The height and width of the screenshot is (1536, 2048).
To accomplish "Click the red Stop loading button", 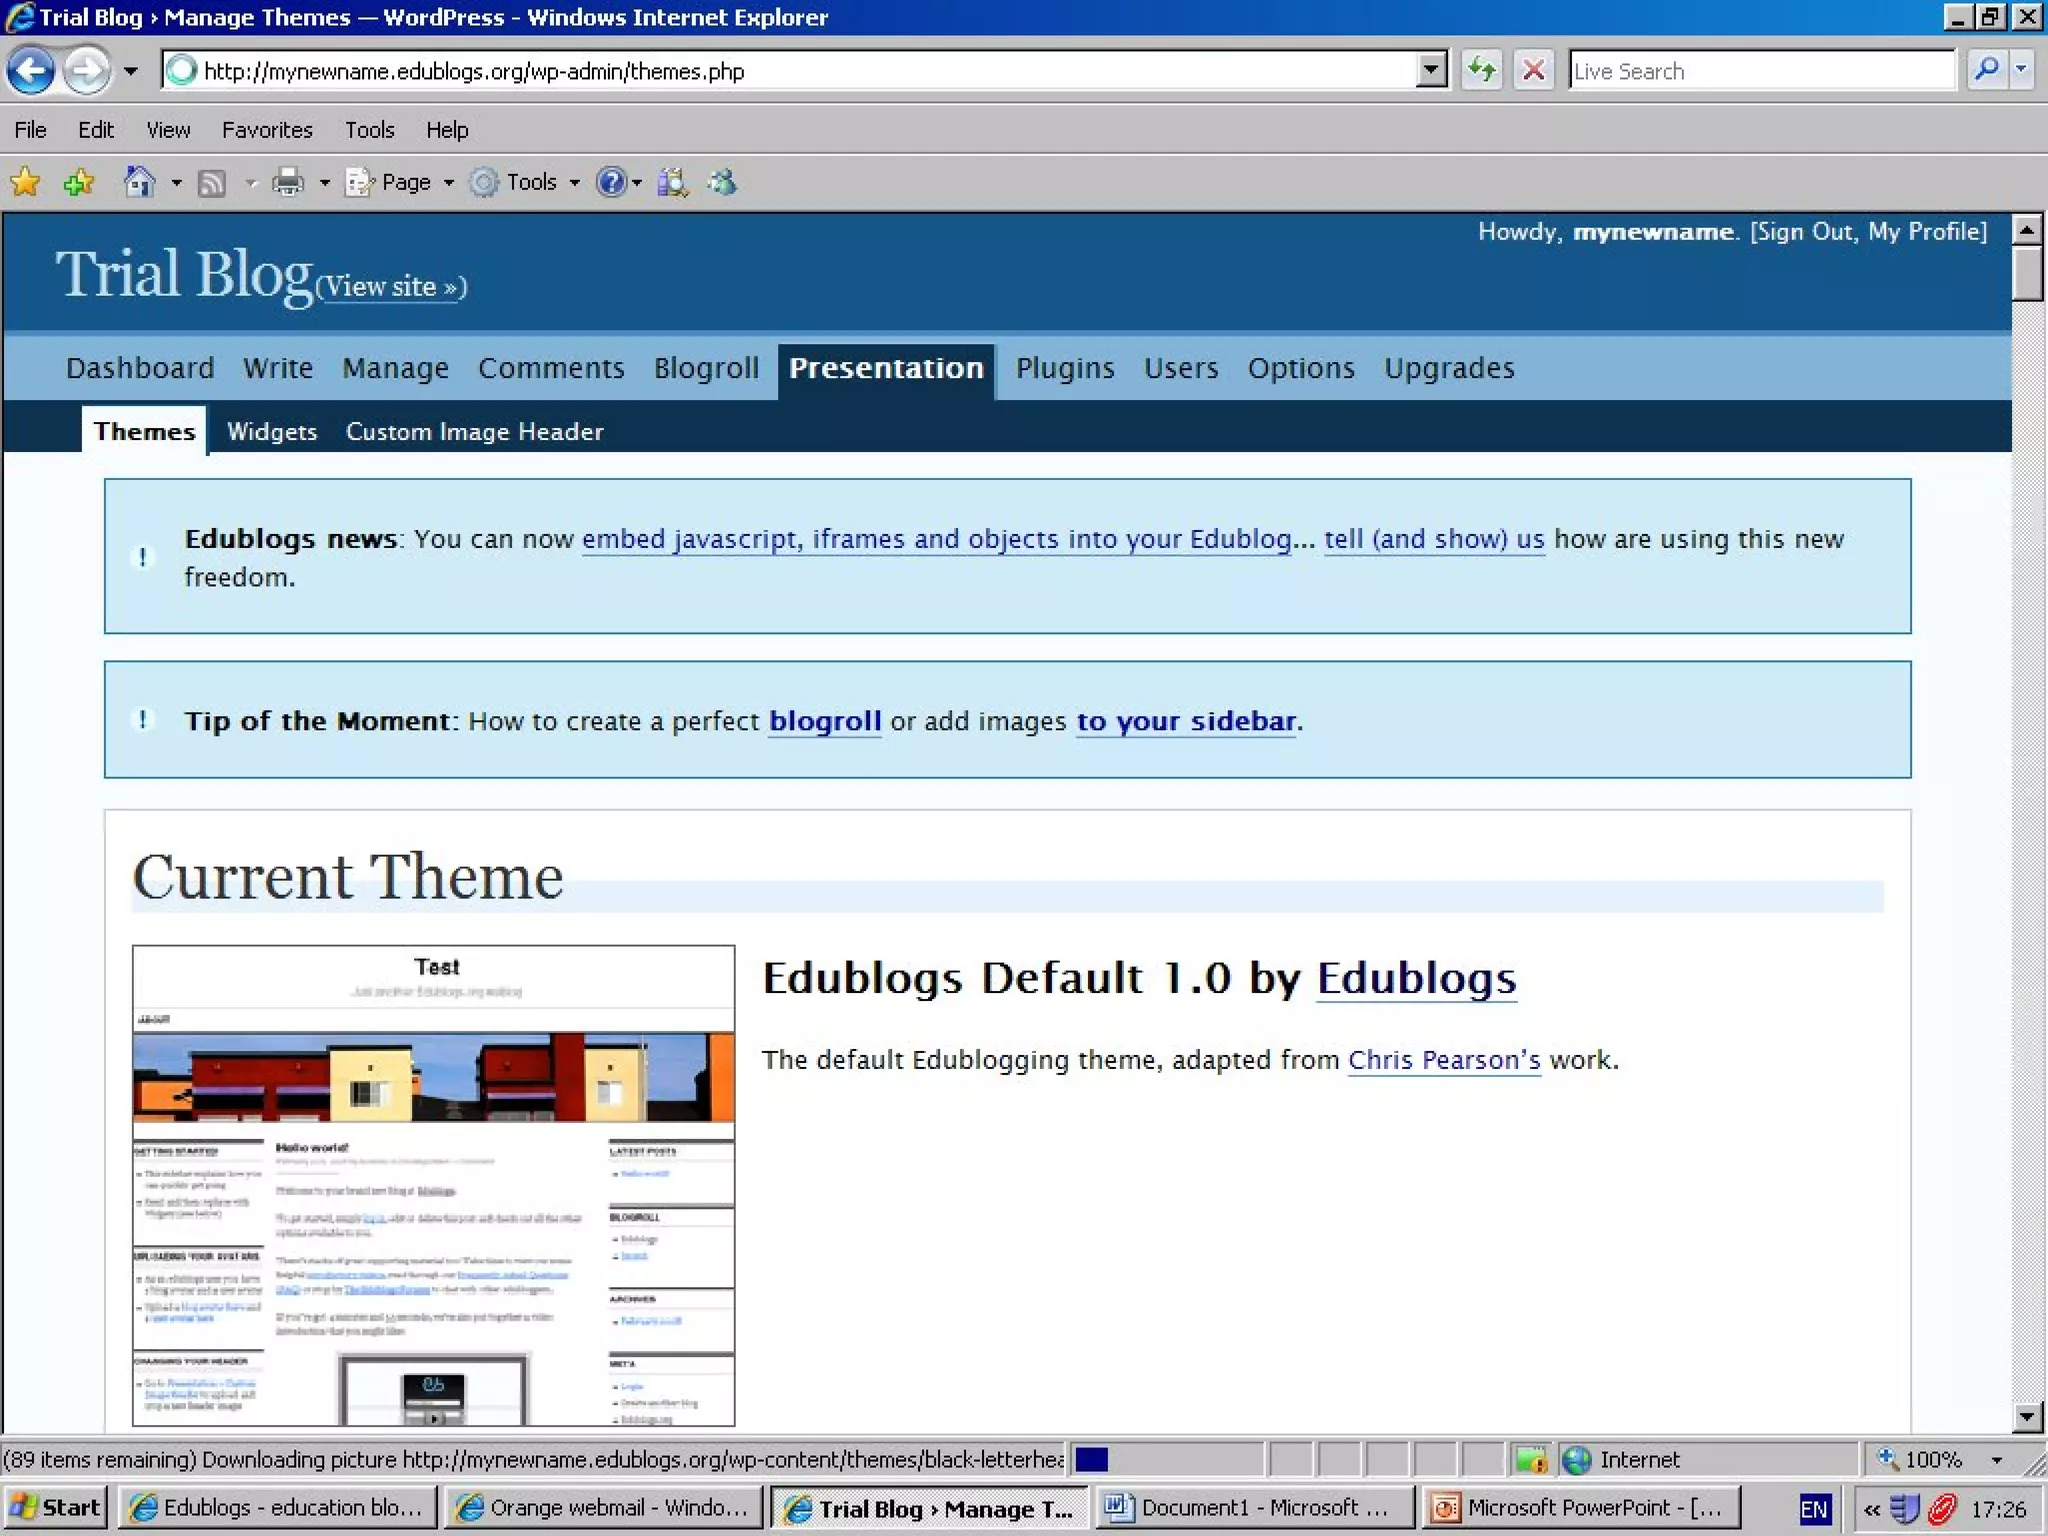I will click(1533, 71).
